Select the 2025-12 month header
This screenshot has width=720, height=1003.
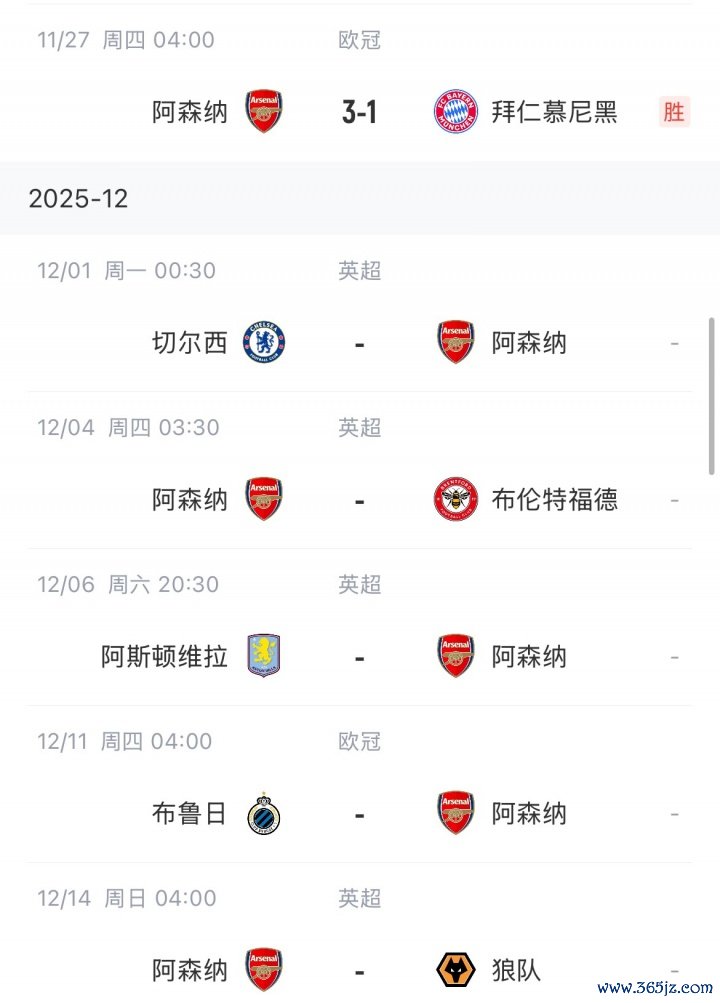pos(78,198)
